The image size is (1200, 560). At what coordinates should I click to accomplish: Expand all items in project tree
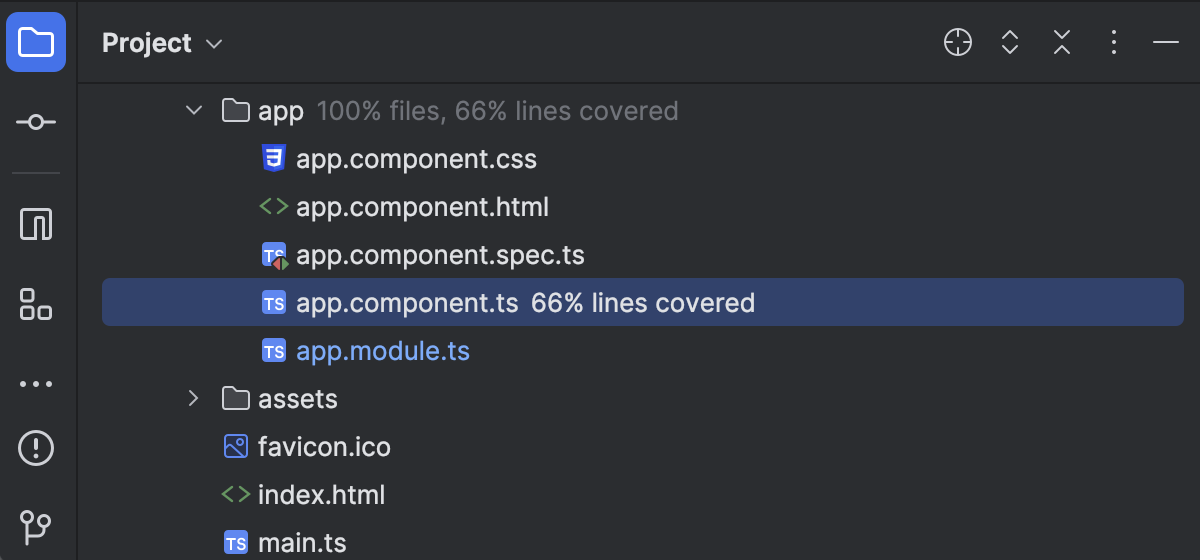pyautogui.click(x=1010, y=43)
